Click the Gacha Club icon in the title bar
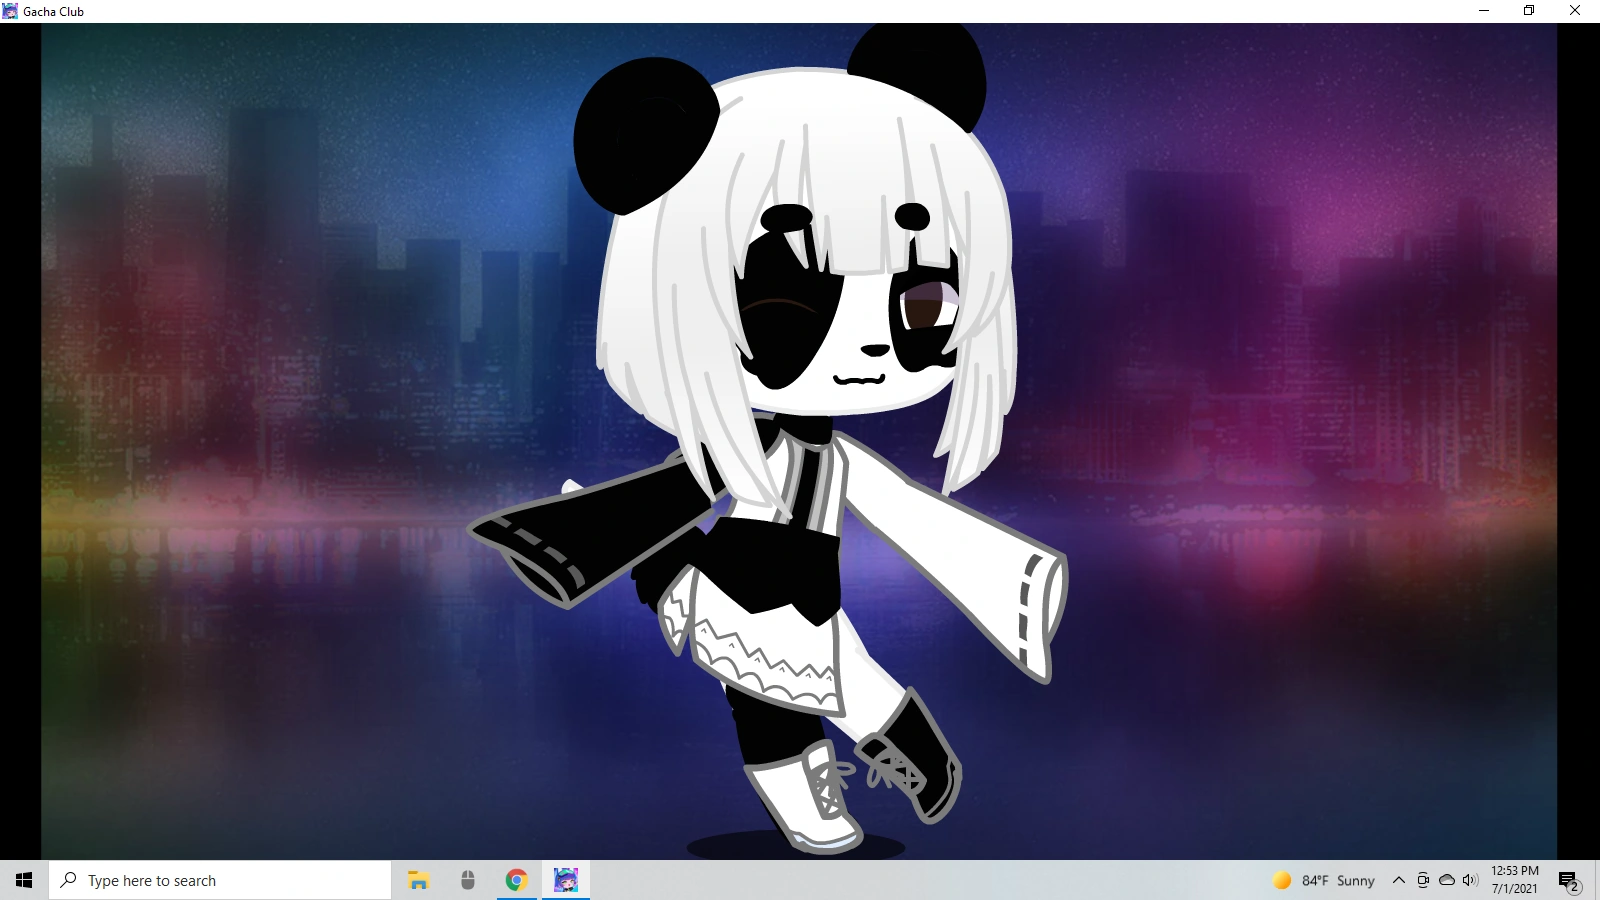1600x900 pixels. (10, 11)
